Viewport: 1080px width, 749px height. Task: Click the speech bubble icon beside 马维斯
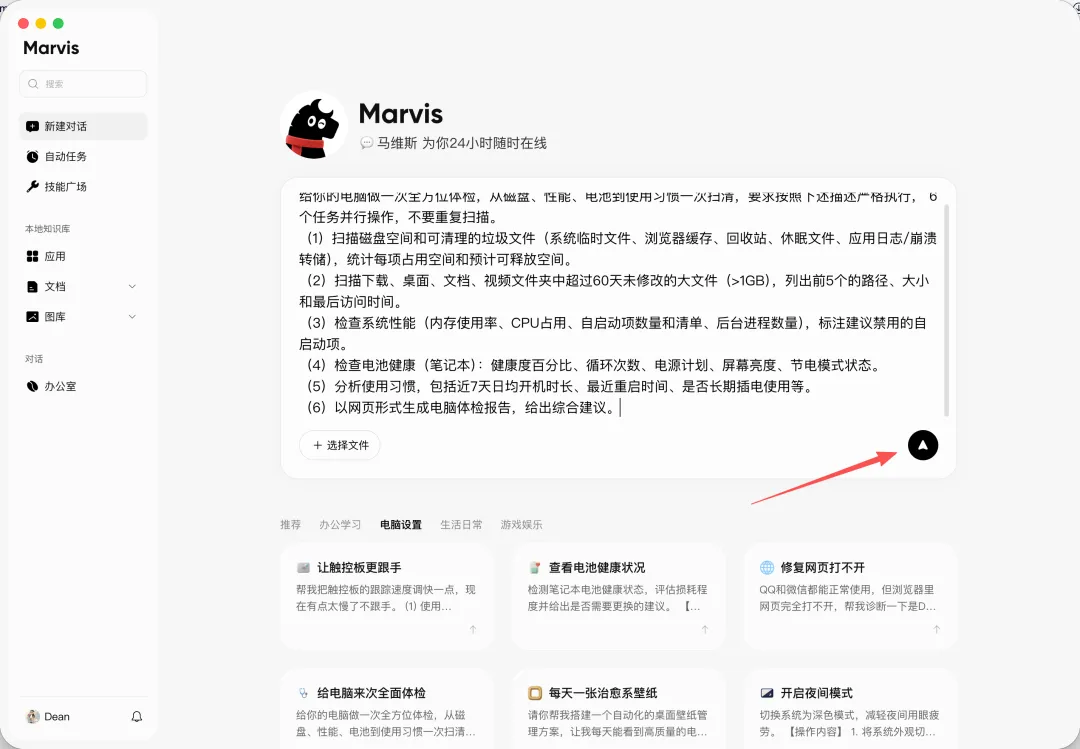pyautogui.click(x=366, y=143)
